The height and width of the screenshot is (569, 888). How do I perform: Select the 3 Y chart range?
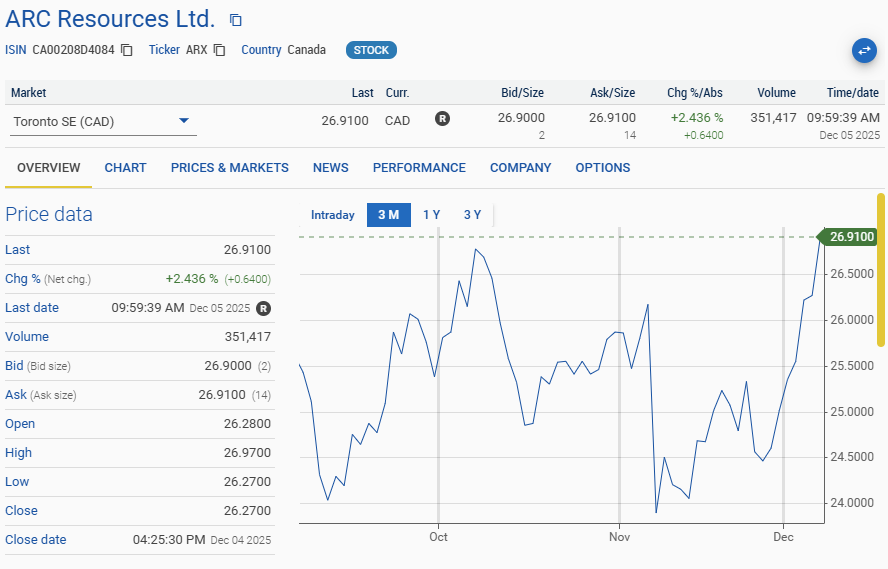[472, 215]
